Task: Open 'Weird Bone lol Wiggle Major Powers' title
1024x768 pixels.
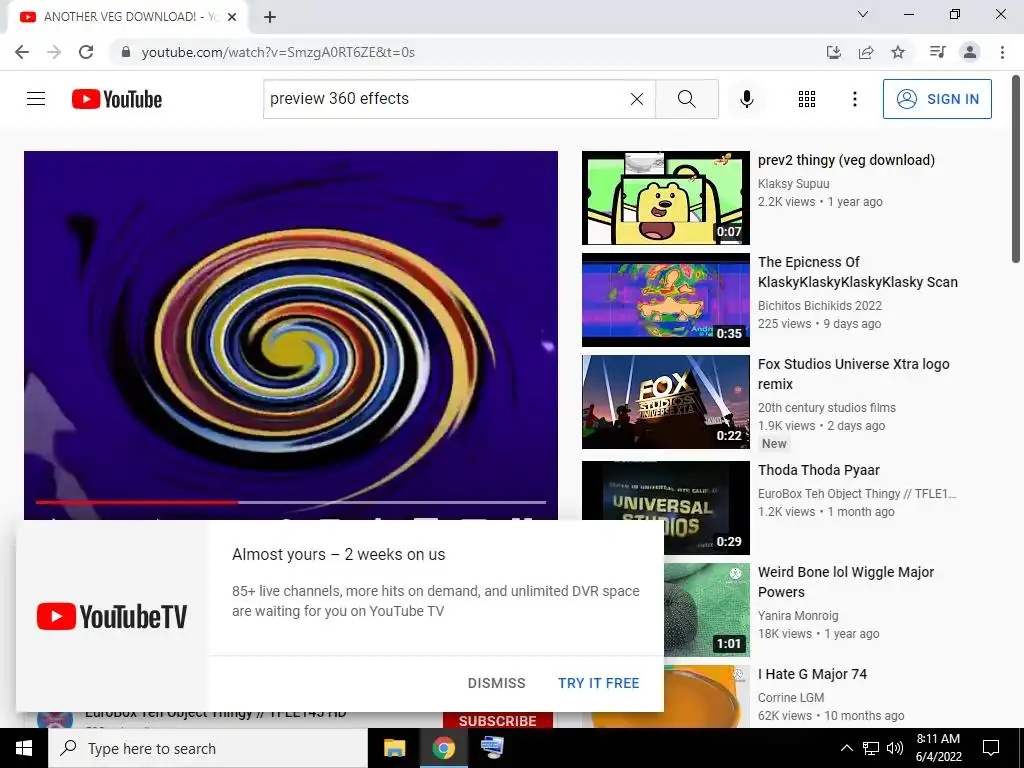Action: (x=846, y=582)
